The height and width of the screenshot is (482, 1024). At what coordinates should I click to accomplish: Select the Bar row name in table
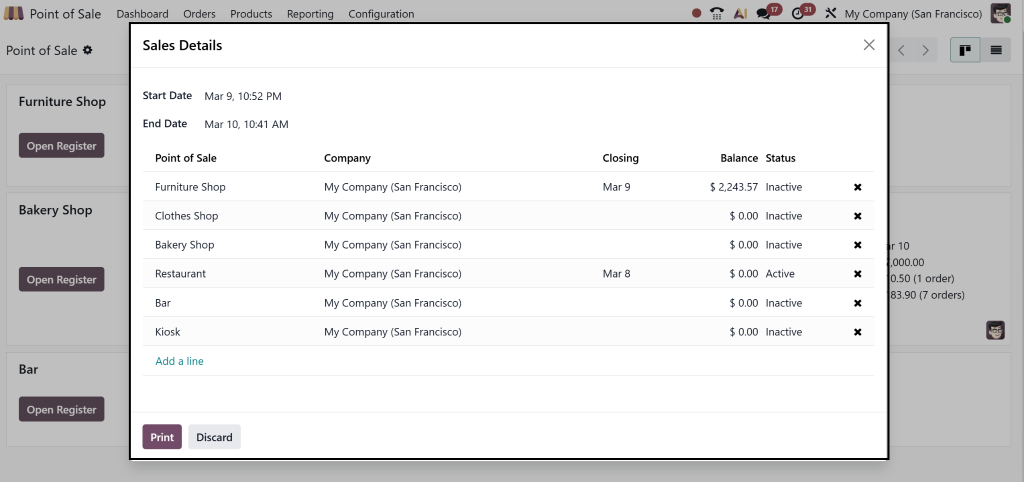(x=163, y=303)
